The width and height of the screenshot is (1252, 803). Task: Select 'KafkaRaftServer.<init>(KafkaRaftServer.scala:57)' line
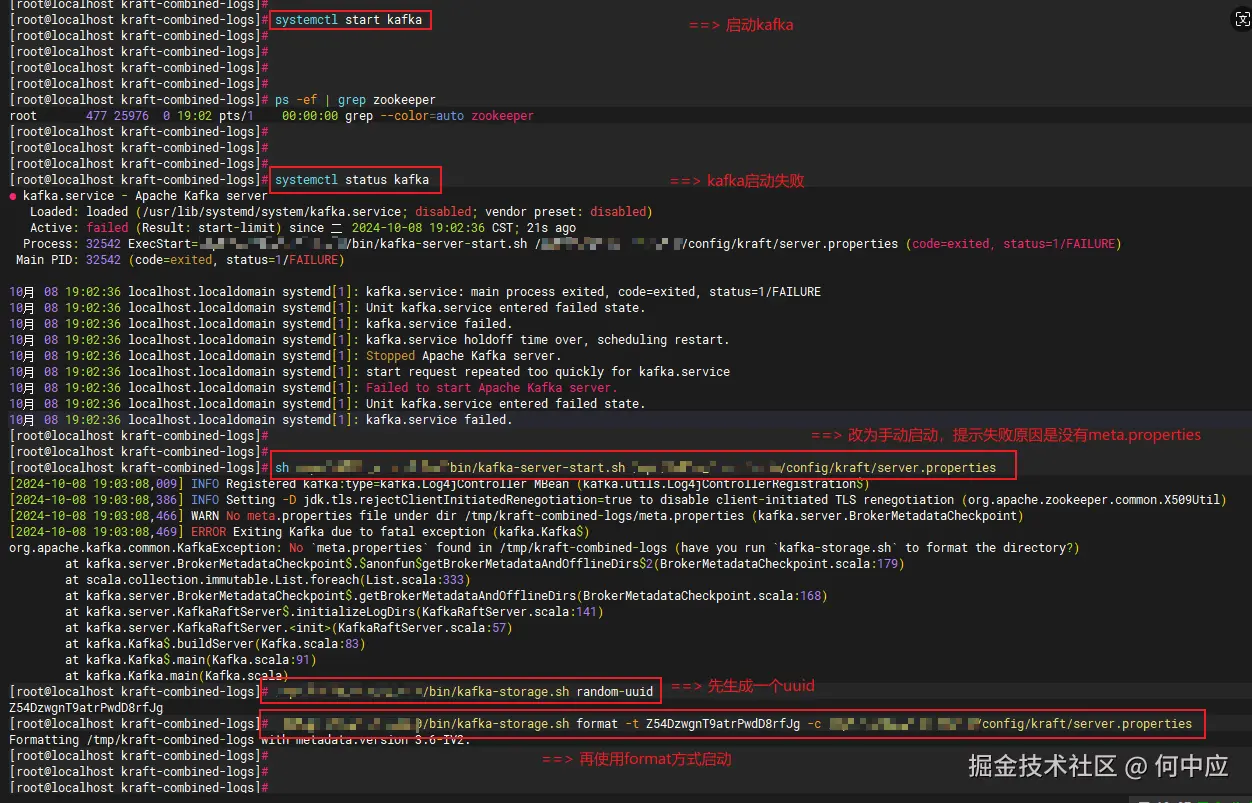coord(289,628)
